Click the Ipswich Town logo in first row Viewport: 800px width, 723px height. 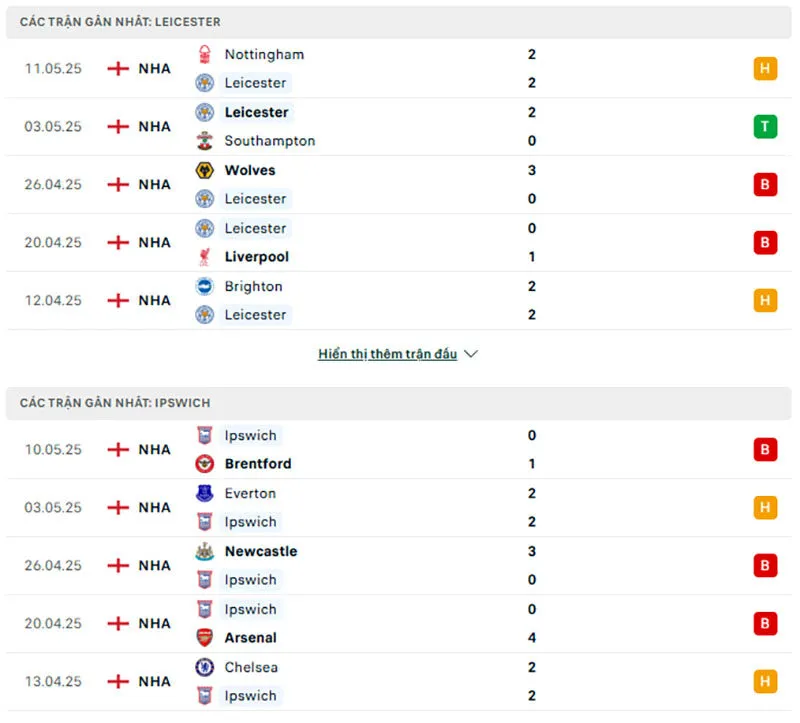coord(207,435)
